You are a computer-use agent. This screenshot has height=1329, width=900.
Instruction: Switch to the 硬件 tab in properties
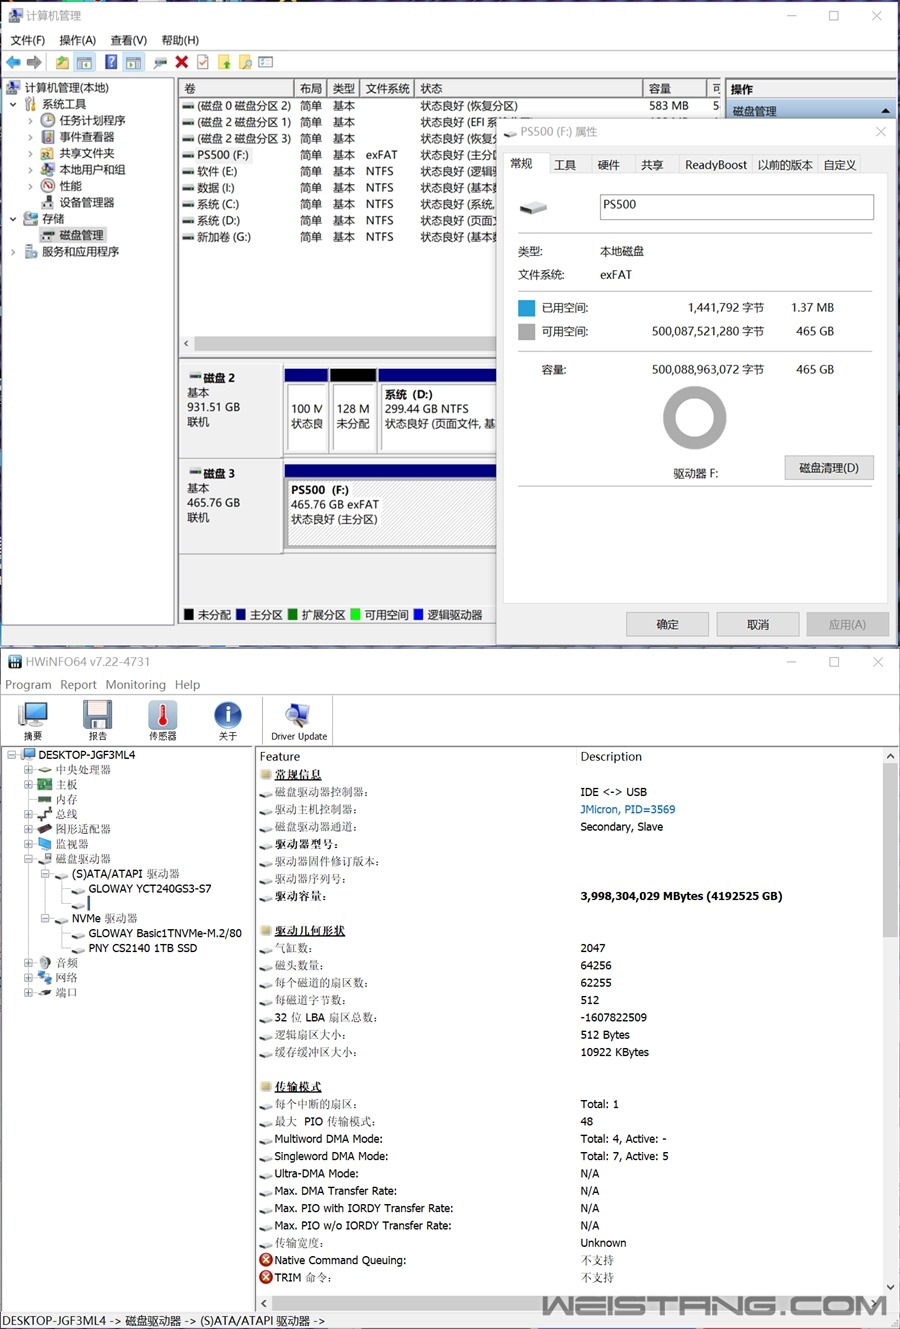[608, 165]
